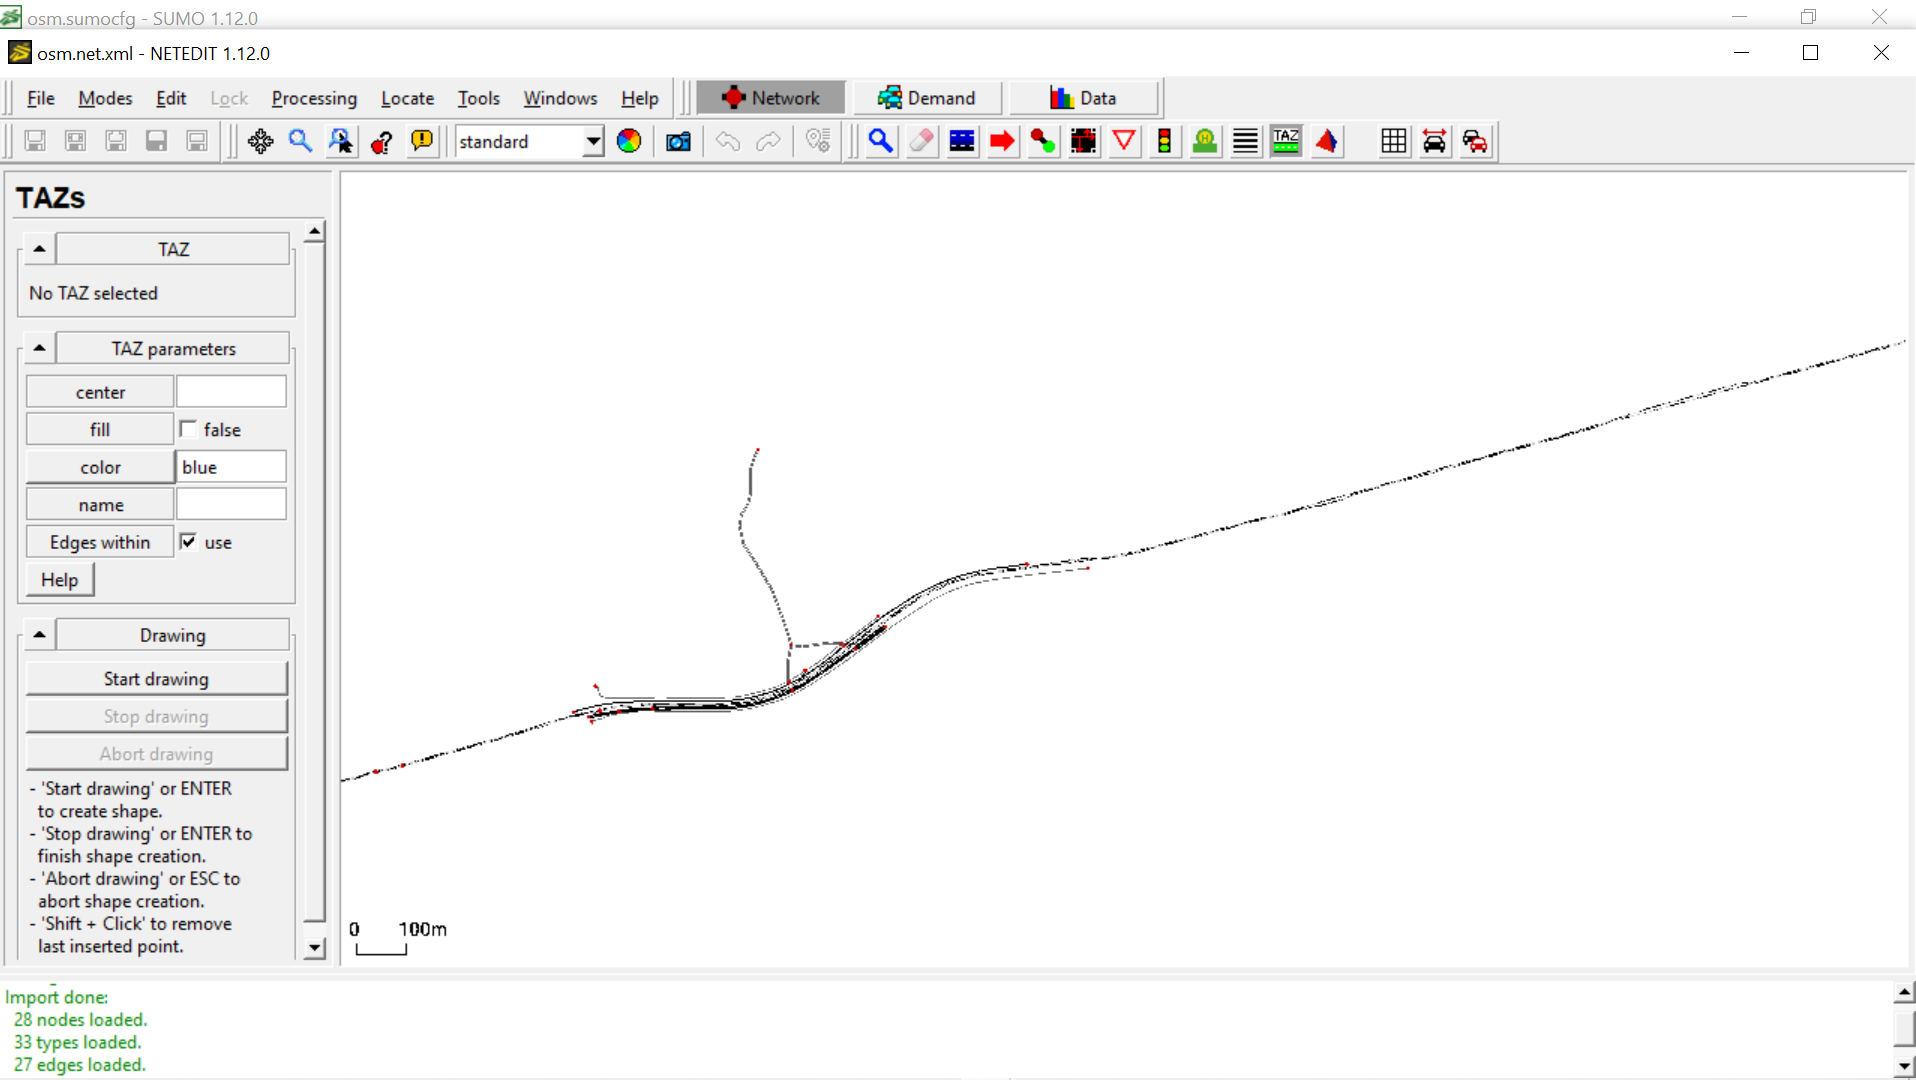This screenshot has width=1916, height=1080.
Task: Switch to Traffic Light mode
Action: pyautogui.click(x=1165, y=141)
